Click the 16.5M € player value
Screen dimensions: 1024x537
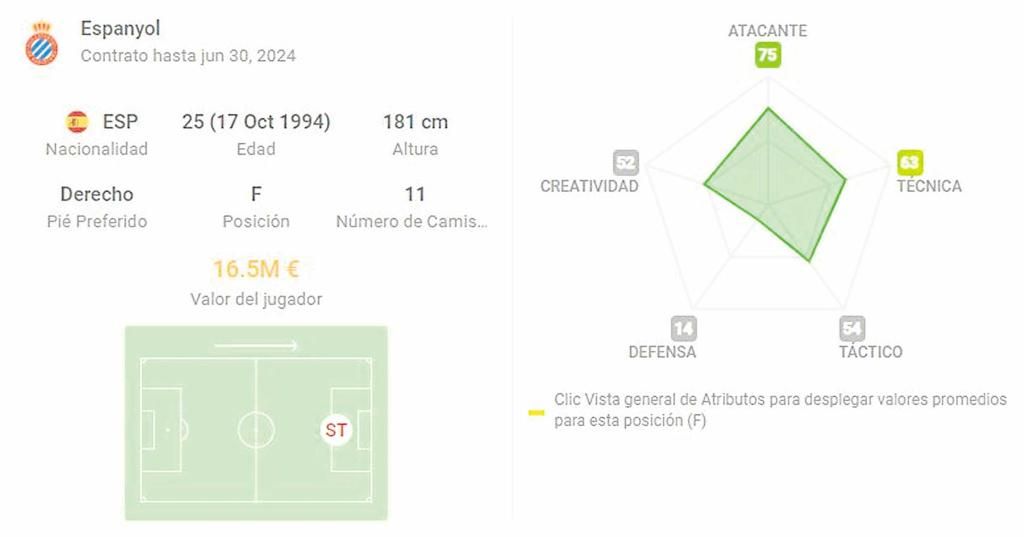pos(256,269)
